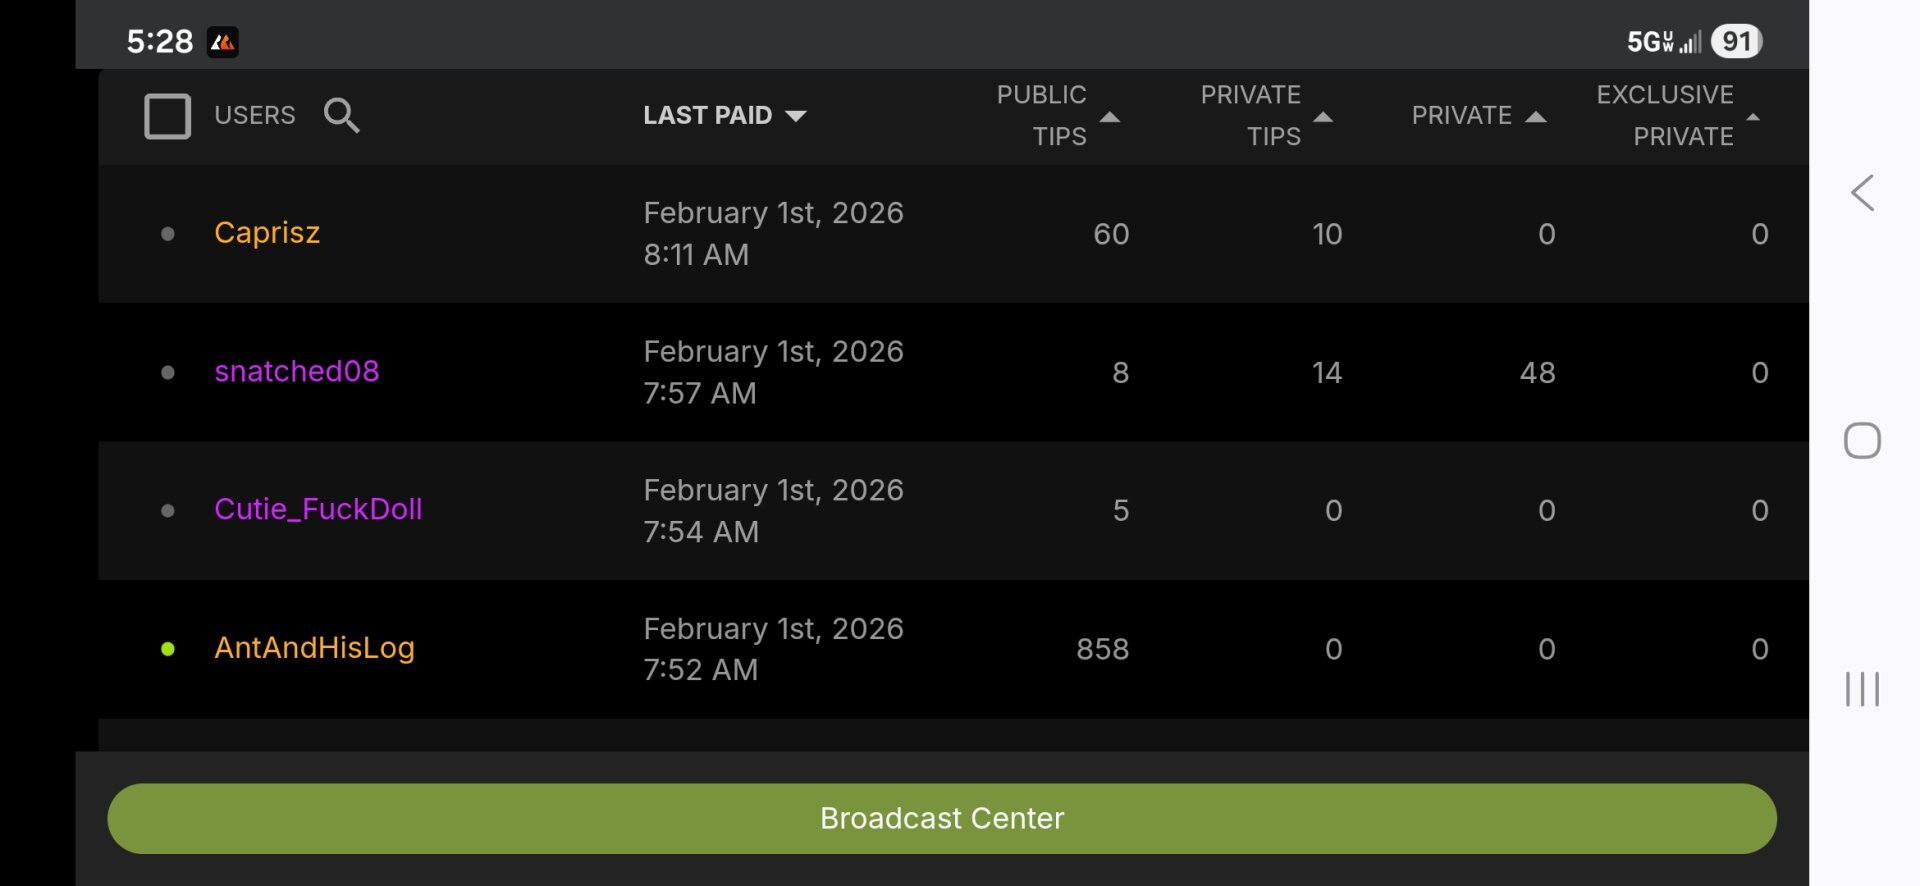Sort by Last Paid dropdown arrow
1920x886 pixels.
[796, 116]
